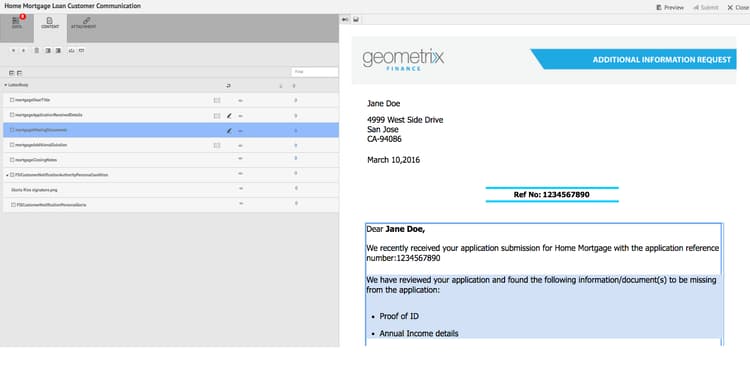Click the expand all icon above tree
The height and width of the screenshot is (365, 750).
click(x=11, y=73)
